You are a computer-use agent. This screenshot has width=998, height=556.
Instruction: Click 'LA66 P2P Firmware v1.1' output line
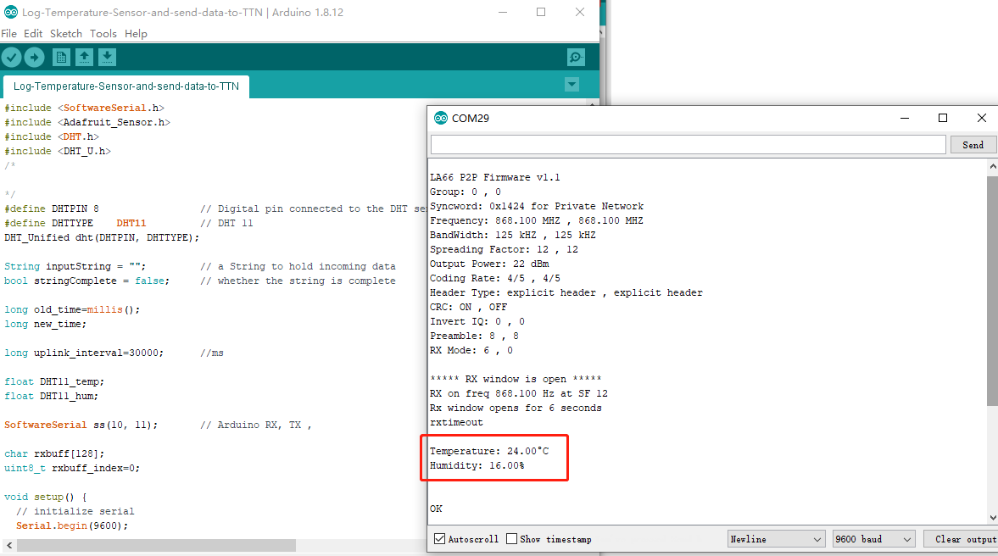pyautogui.click(x=495, y=177)
